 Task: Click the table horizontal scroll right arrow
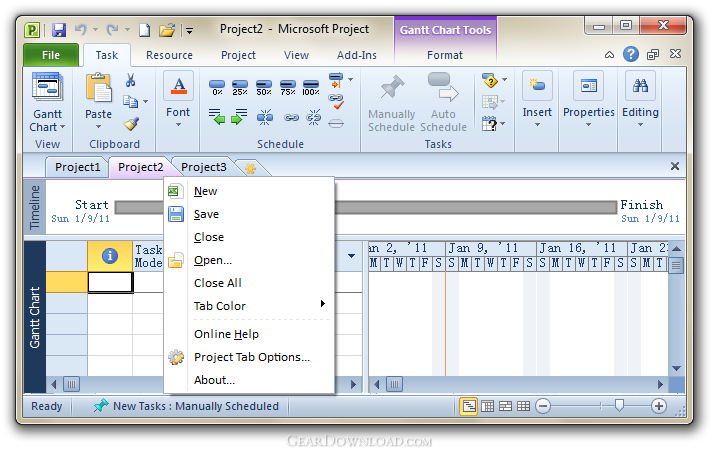point(354,384)
